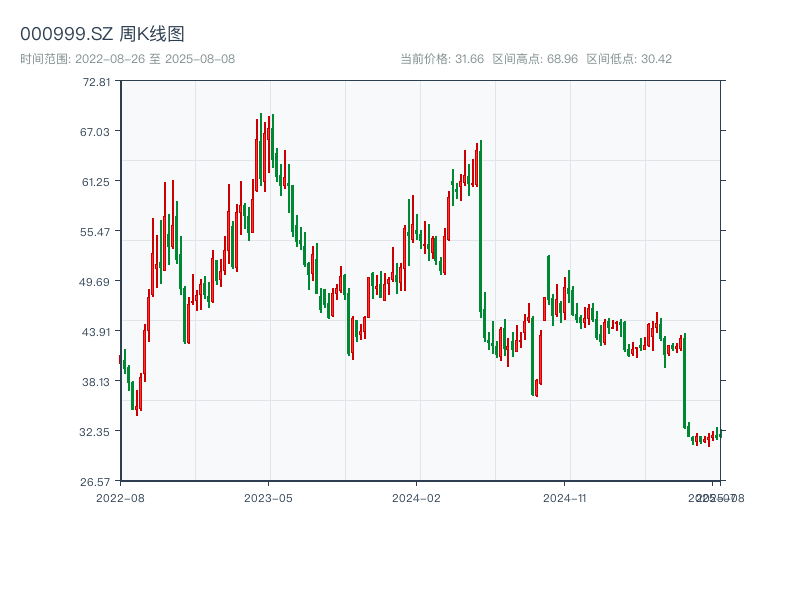Click x-axis date label 2024-11
Image resolution: width=800 pixels, height=600 pixels.
(564, 498)
